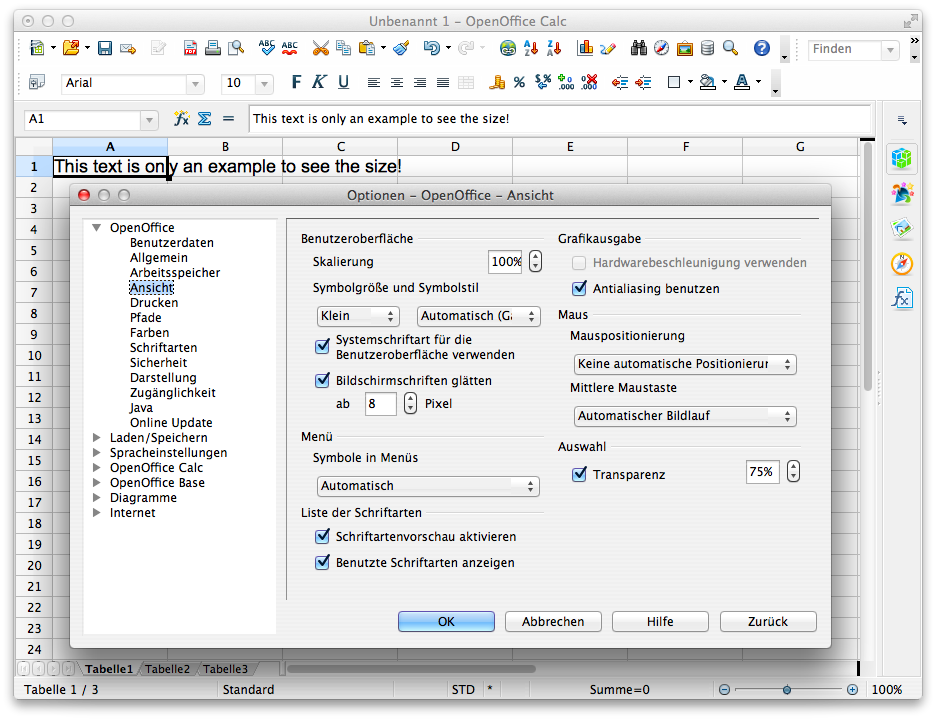Open Mauspositionierung dropdown
936x727 pixels.
685,364
